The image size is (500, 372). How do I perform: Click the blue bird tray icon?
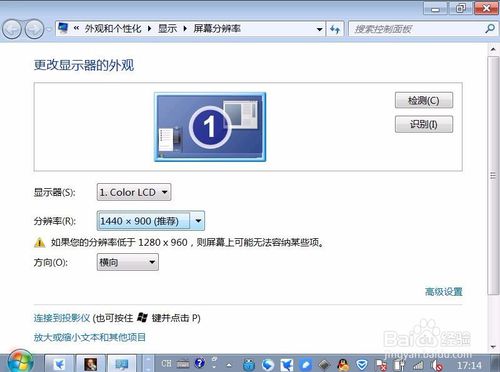click(286, 365)
